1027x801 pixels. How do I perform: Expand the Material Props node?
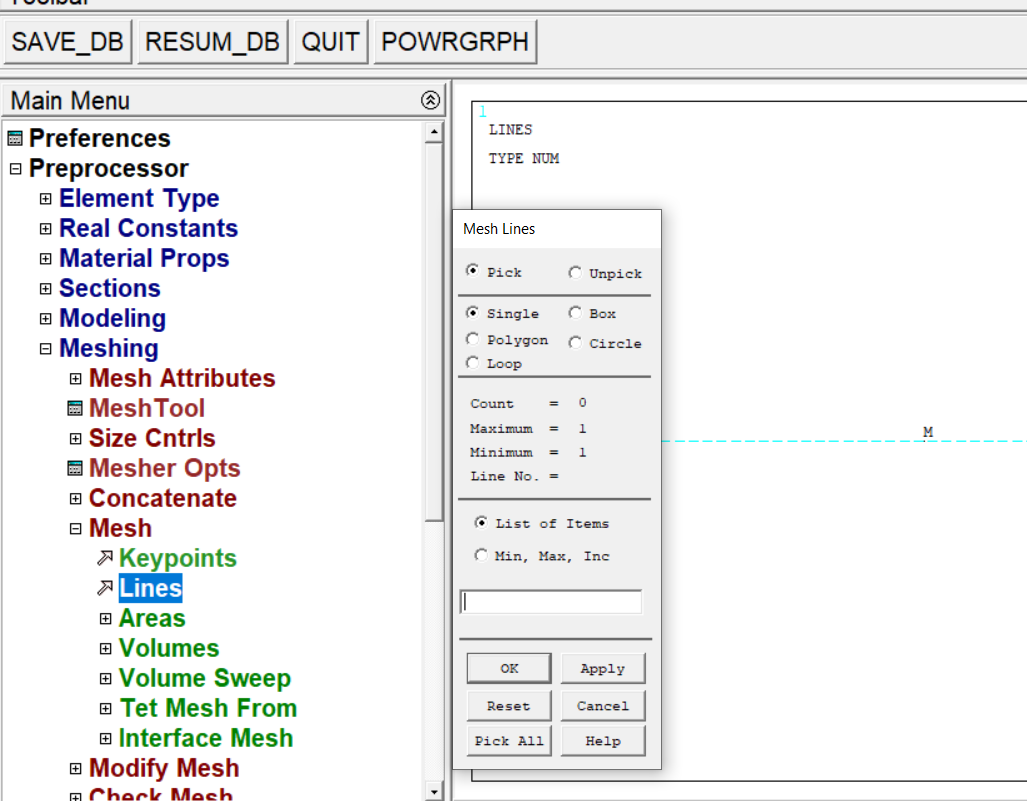point(45,259)
